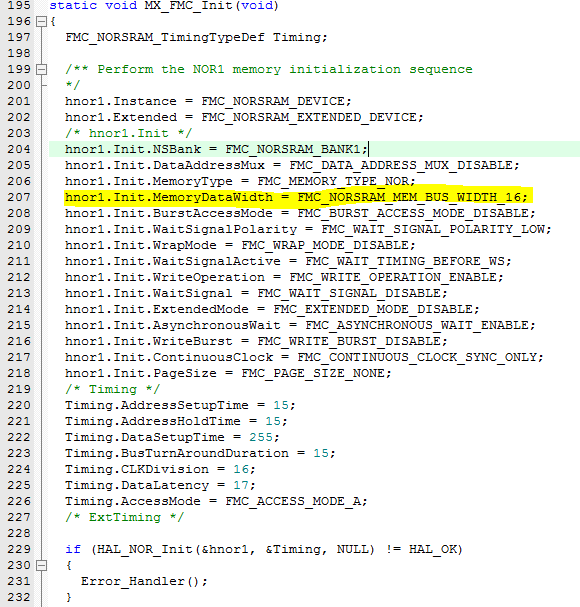This screenshot has height=607, width=580.
Task: Click Timing.AccessMode identifier
Action: (133, 501)
